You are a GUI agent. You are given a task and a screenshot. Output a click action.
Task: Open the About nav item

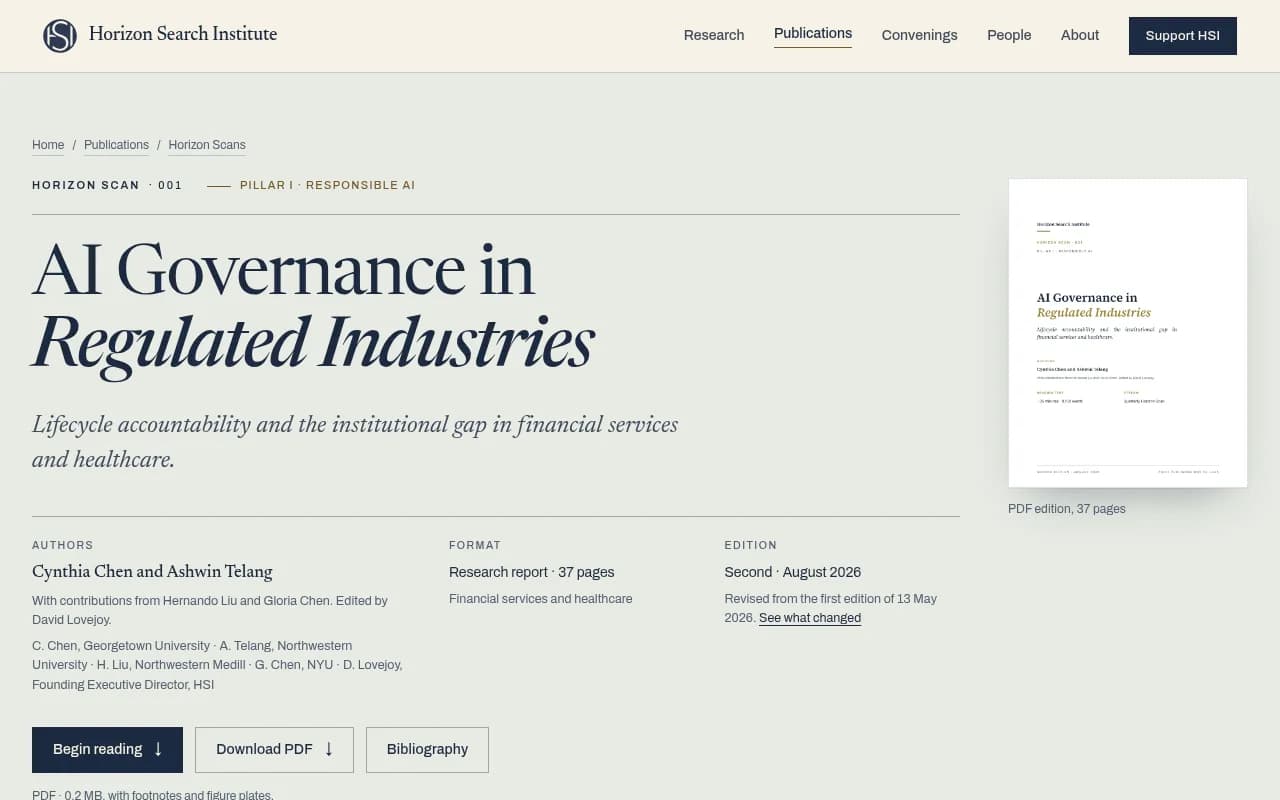pos(1080,35)
